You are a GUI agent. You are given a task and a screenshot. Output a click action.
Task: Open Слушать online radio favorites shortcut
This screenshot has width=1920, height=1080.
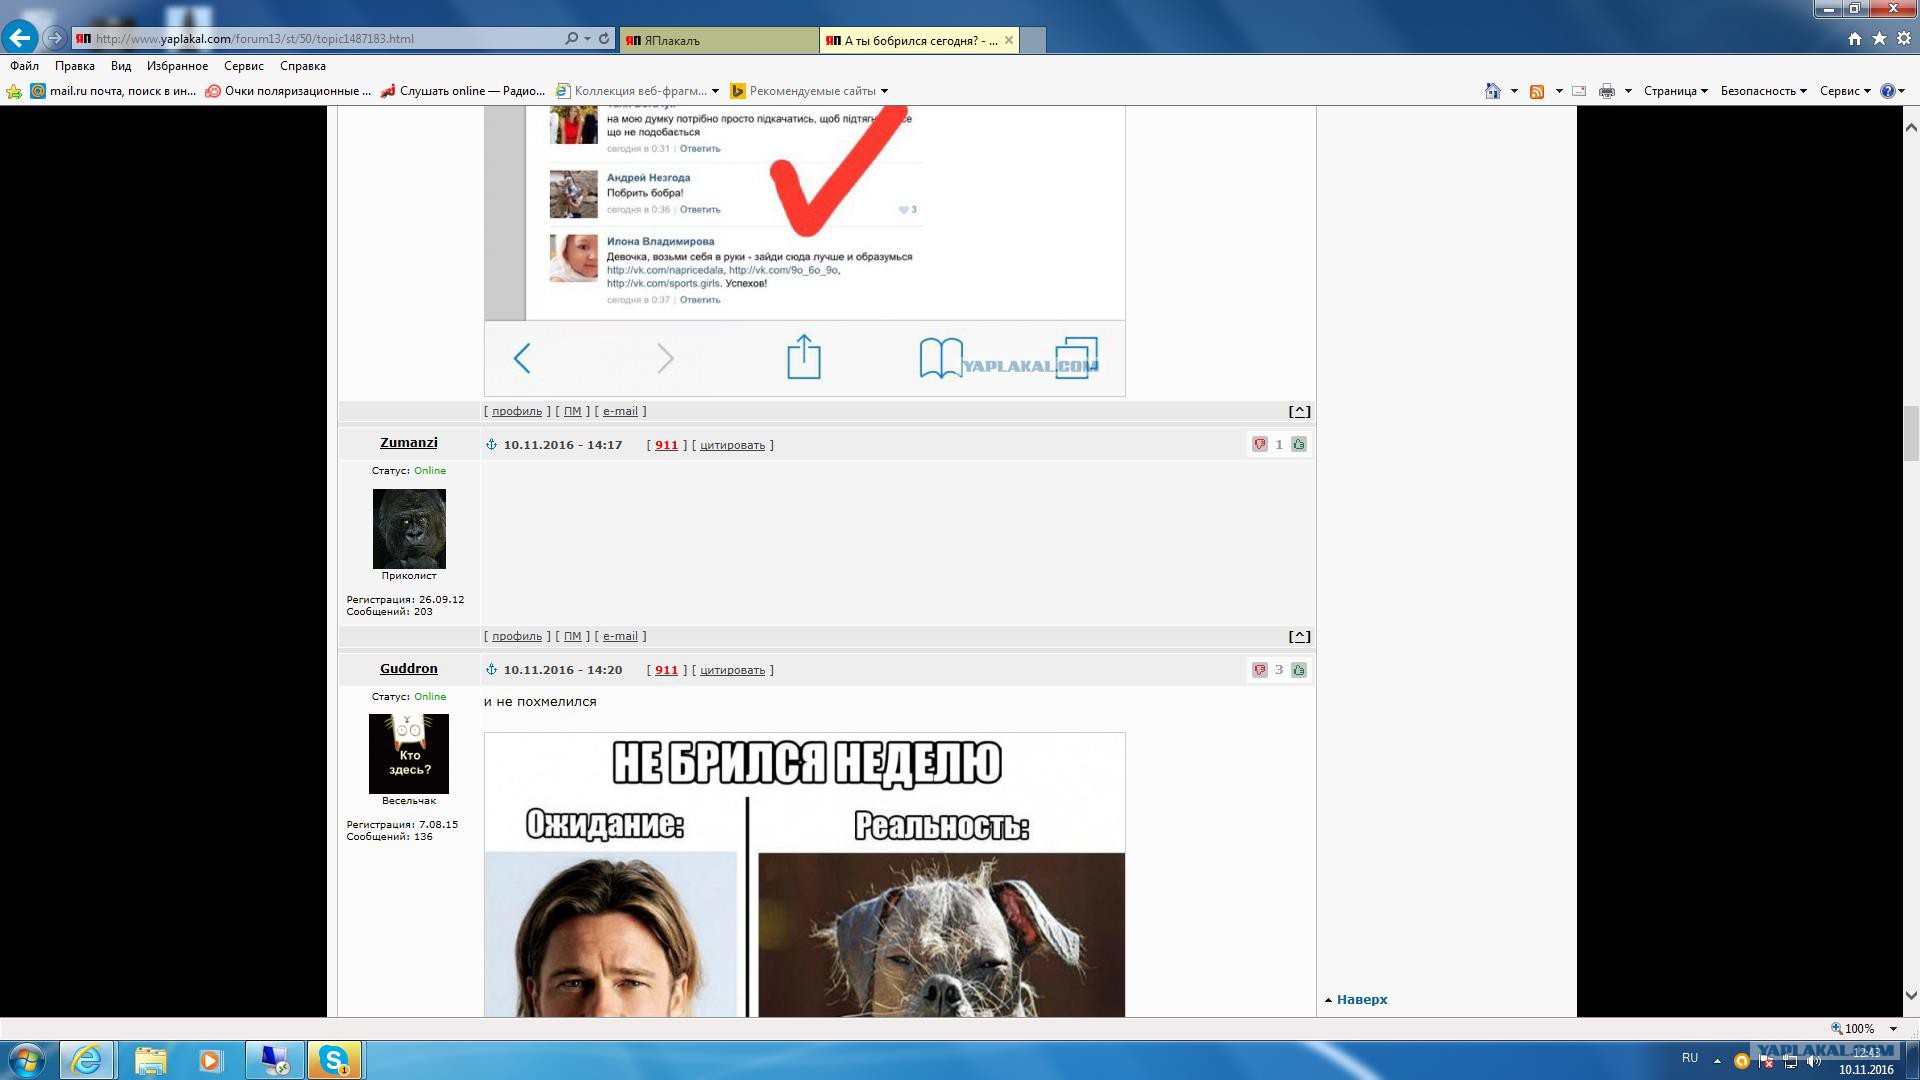point(462,91)
